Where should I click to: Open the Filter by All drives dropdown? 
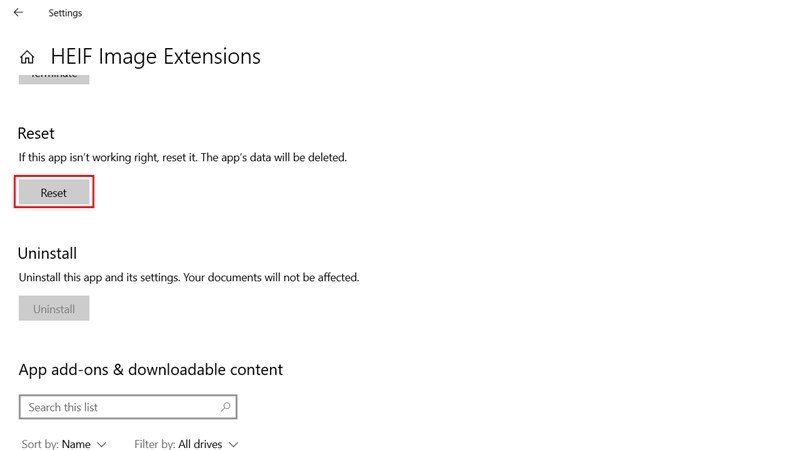(x=207, y=444)
